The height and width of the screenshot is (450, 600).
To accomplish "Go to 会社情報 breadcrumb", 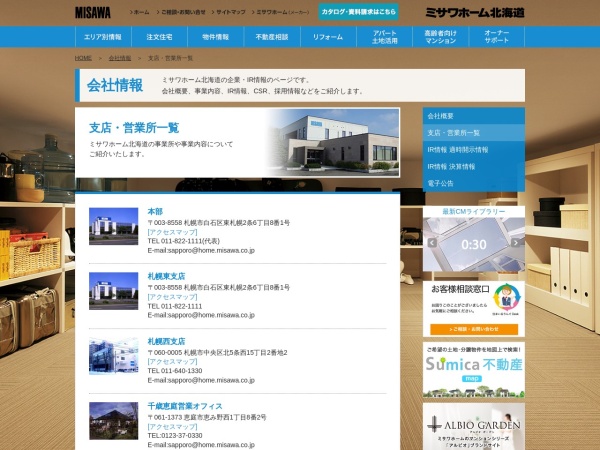I will point(120,58).
